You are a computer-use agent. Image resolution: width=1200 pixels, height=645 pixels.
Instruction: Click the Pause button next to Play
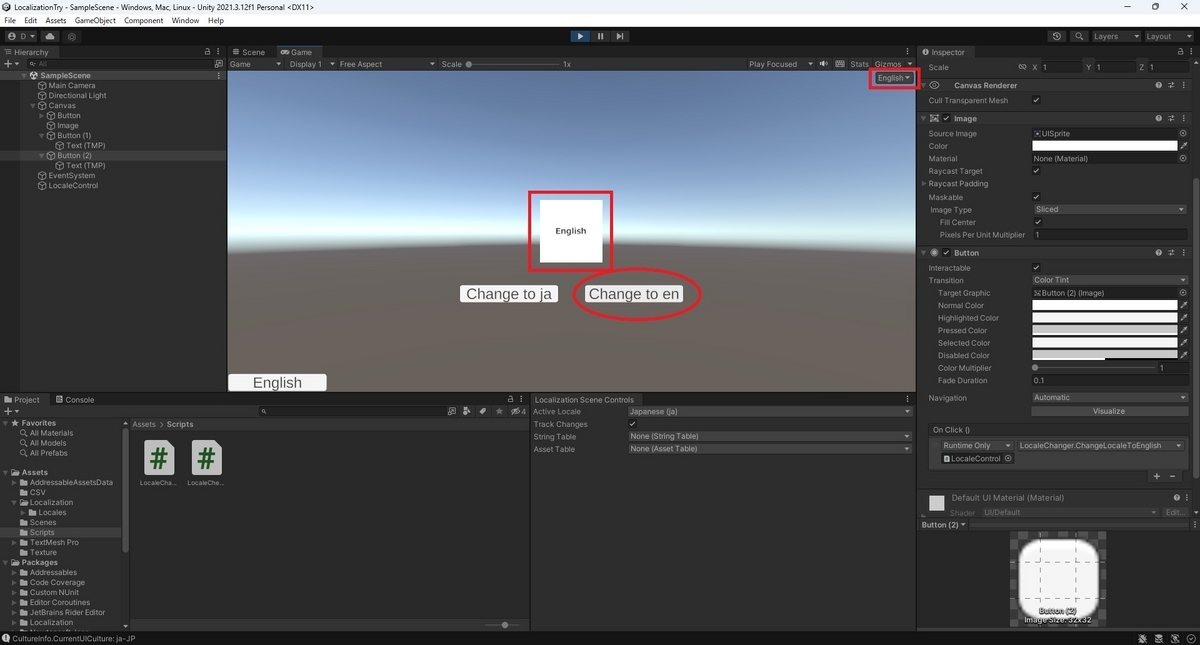coord(600,36)
